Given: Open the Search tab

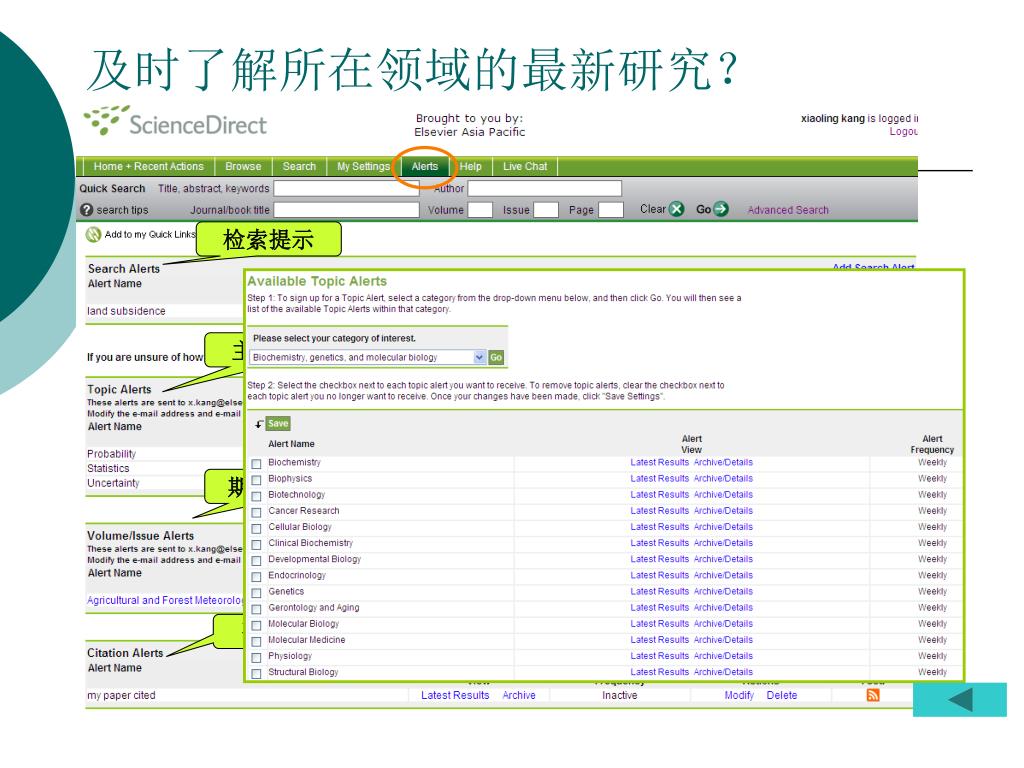Looking at the screenshot, I should click(299, 167).
